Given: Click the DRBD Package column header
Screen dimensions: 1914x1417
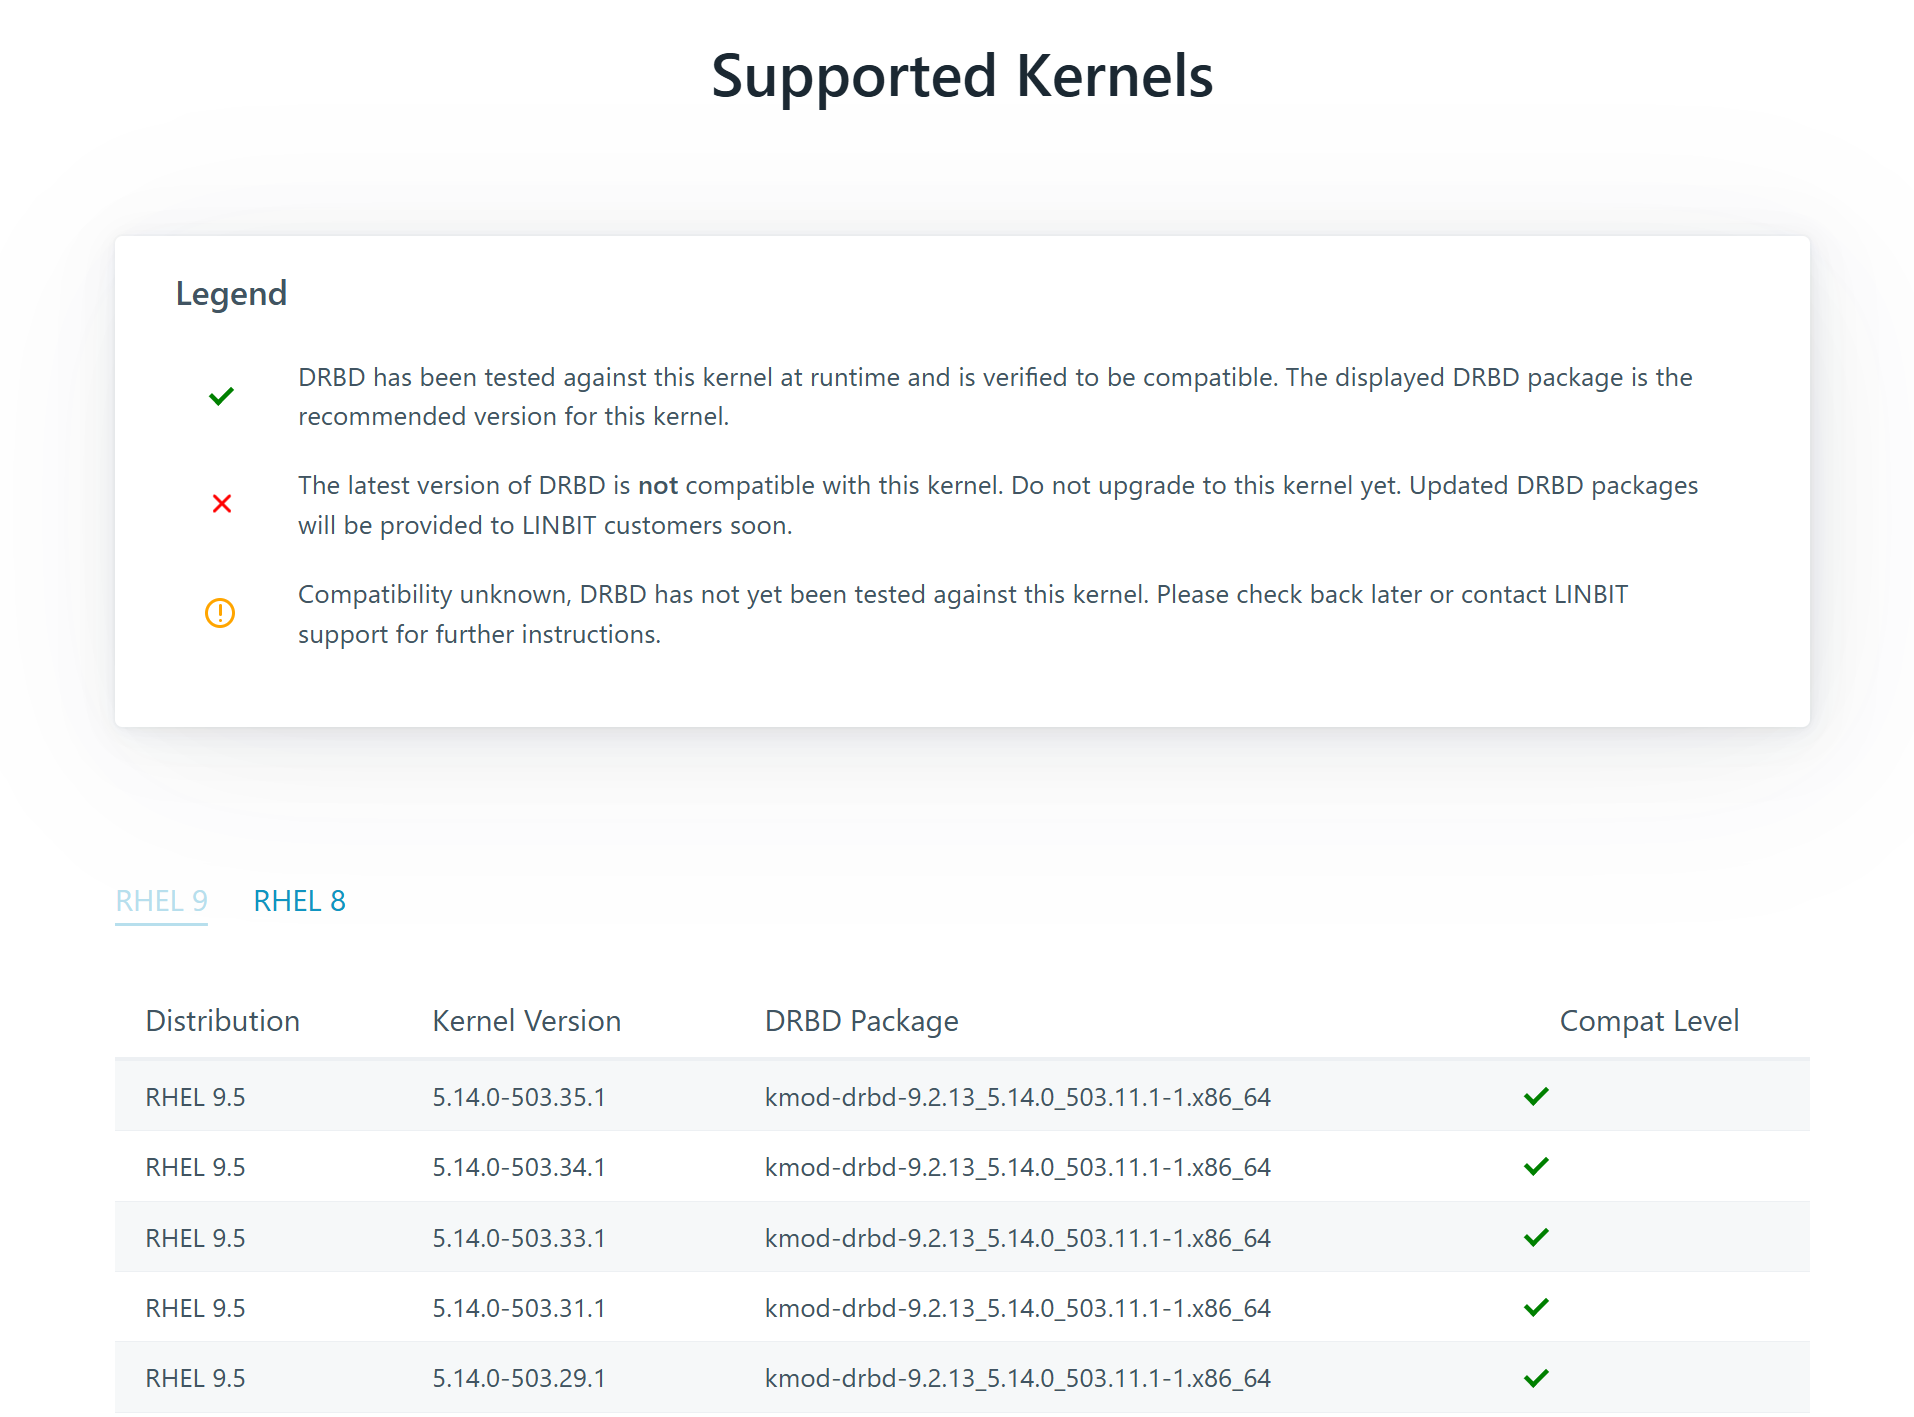Looking at the screenshot, I should coord(861,1021).
